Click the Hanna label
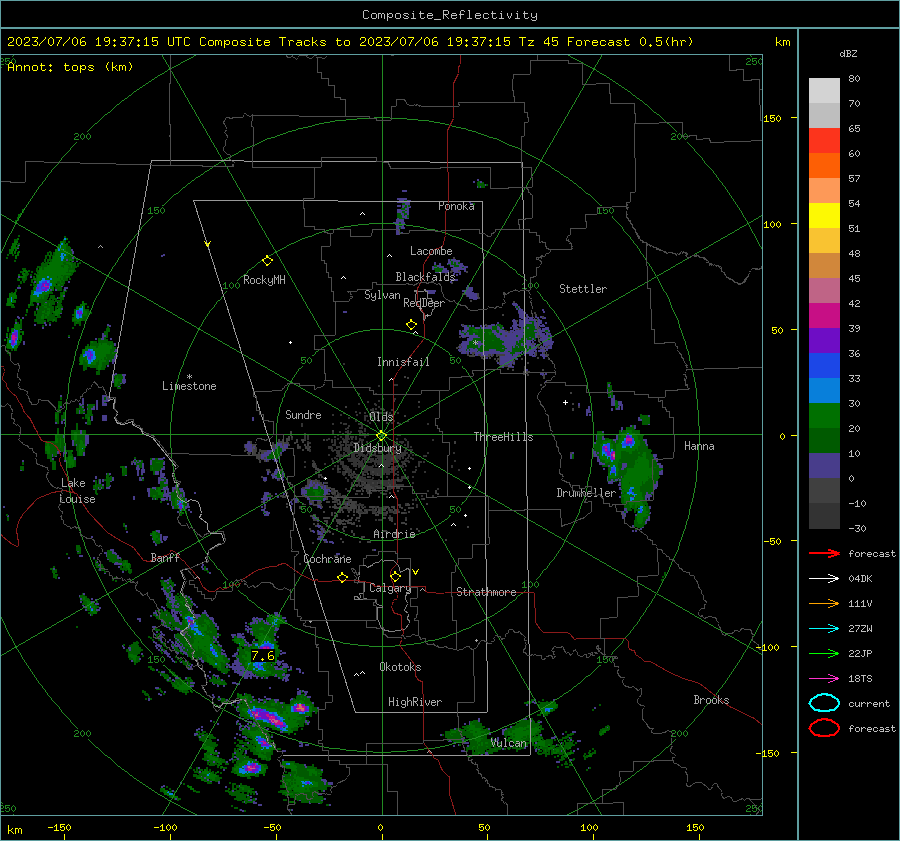This screenshot has width=900, height=841. [x=699, y=446]
